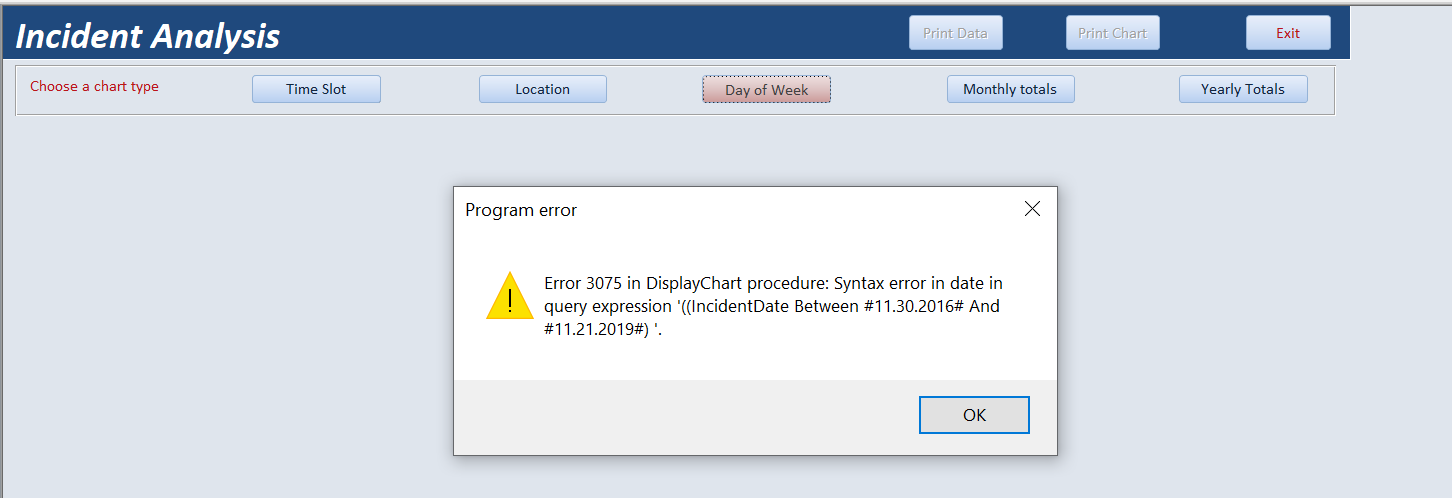This screenshot has height=498, width=1452.
Task: Click the Error 3075 message text
Action: [x=774, y=308]
